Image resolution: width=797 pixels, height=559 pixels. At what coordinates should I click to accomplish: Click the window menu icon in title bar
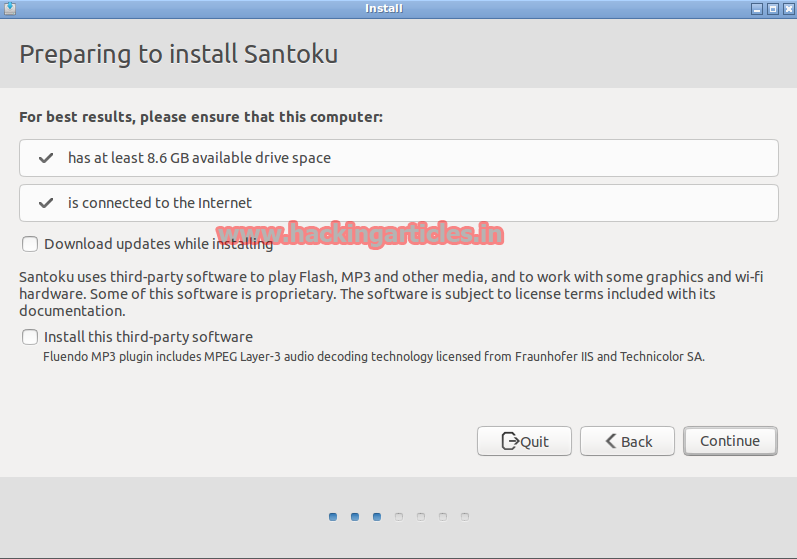pyautogui.click(x=9, y=8)
